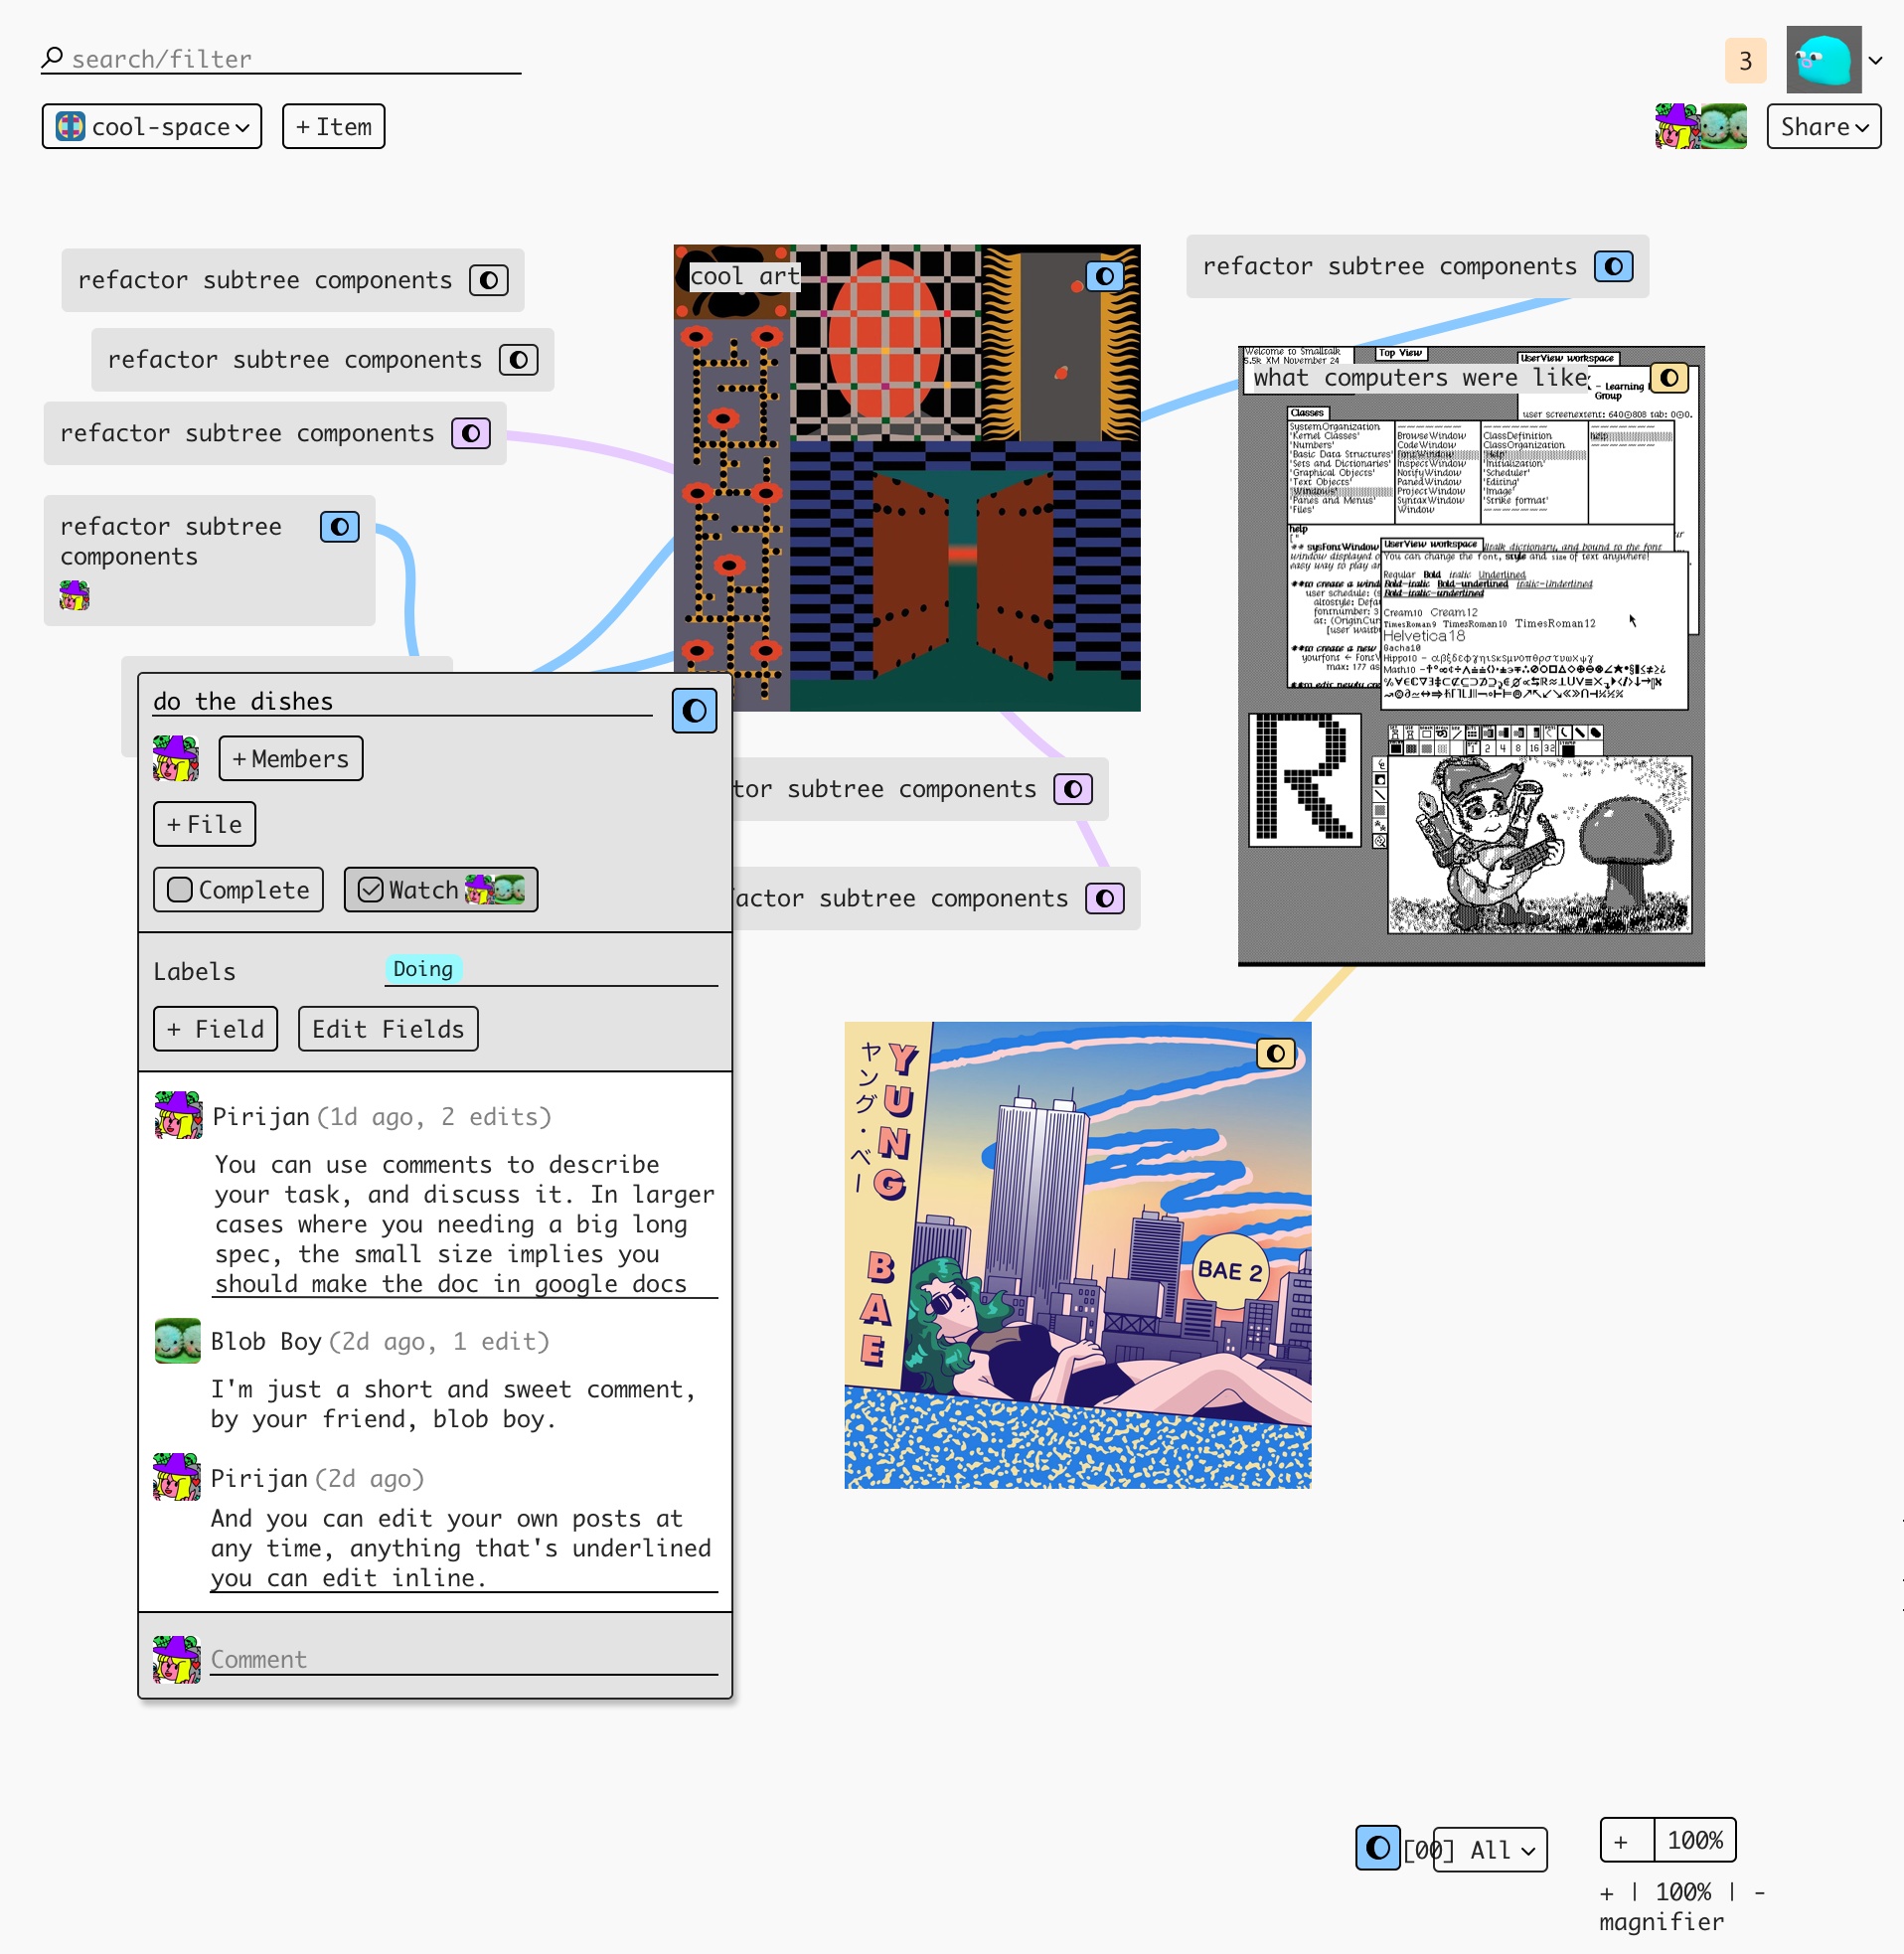Screen dimensions: 1904x1954
Task: Open the notifications badge showing 3
Action: [1745, 61]
